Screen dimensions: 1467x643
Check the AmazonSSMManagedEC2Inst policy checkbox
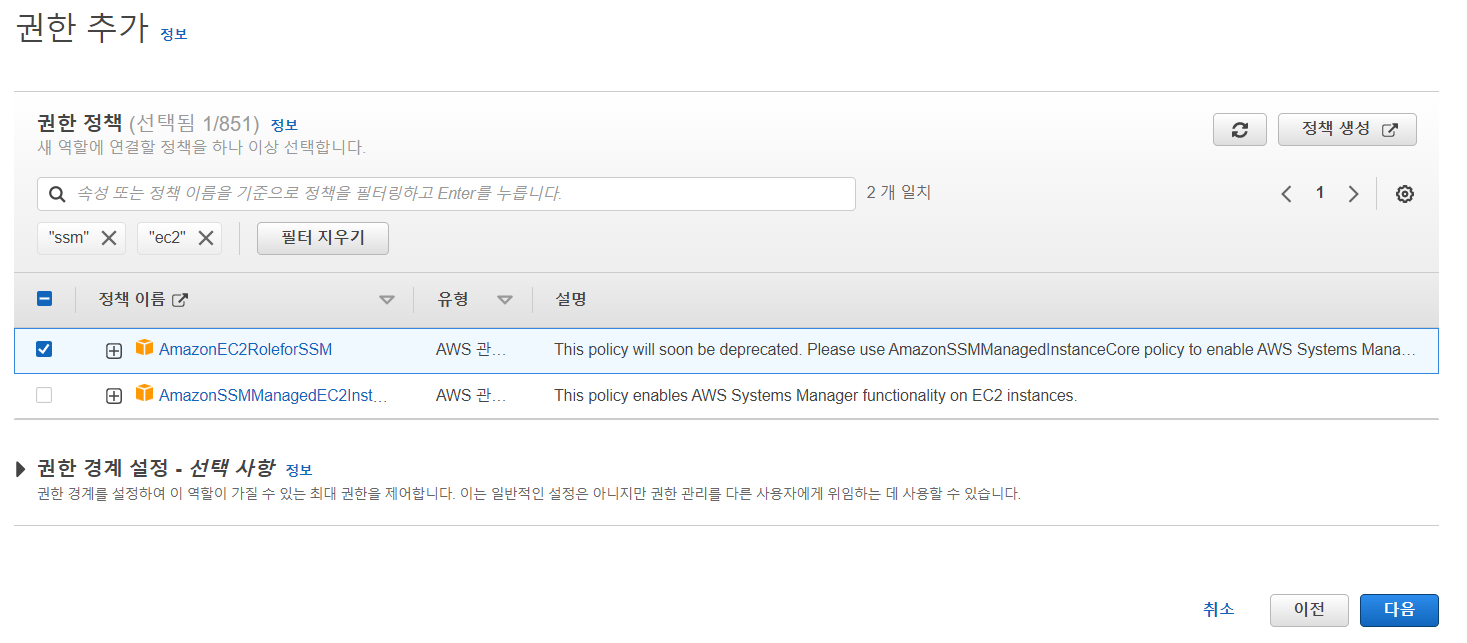[44, 395]
